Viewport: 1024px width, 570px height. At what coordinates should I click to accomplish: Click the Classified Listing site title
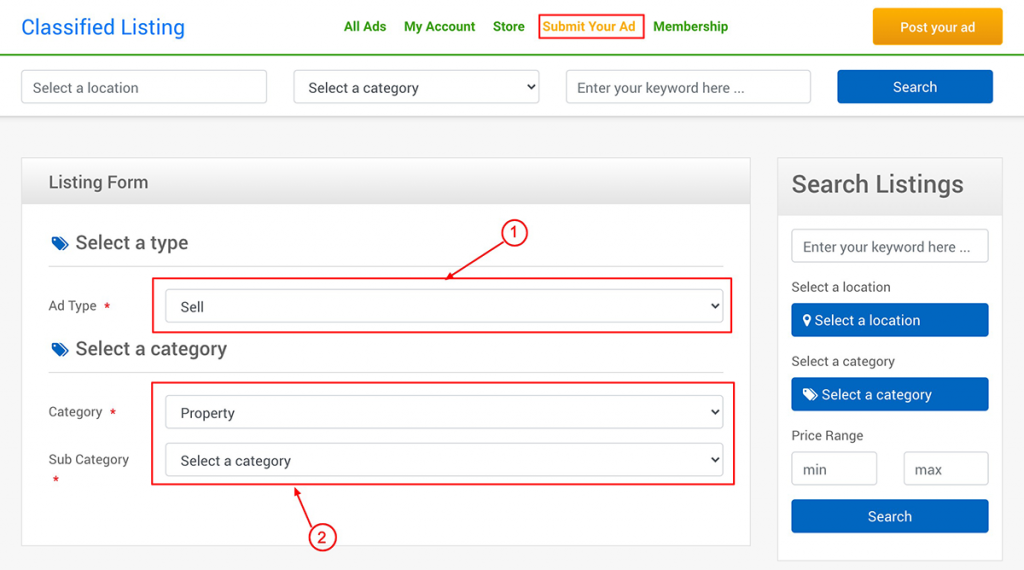coord(103,27)
